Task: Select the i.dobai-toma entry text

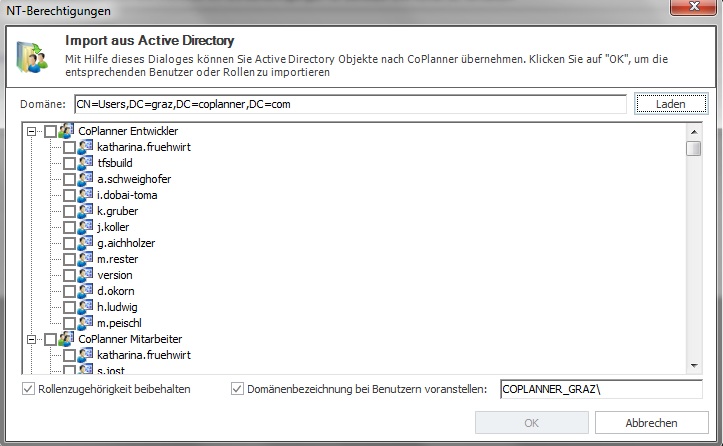Action: [x=127, y=195]
